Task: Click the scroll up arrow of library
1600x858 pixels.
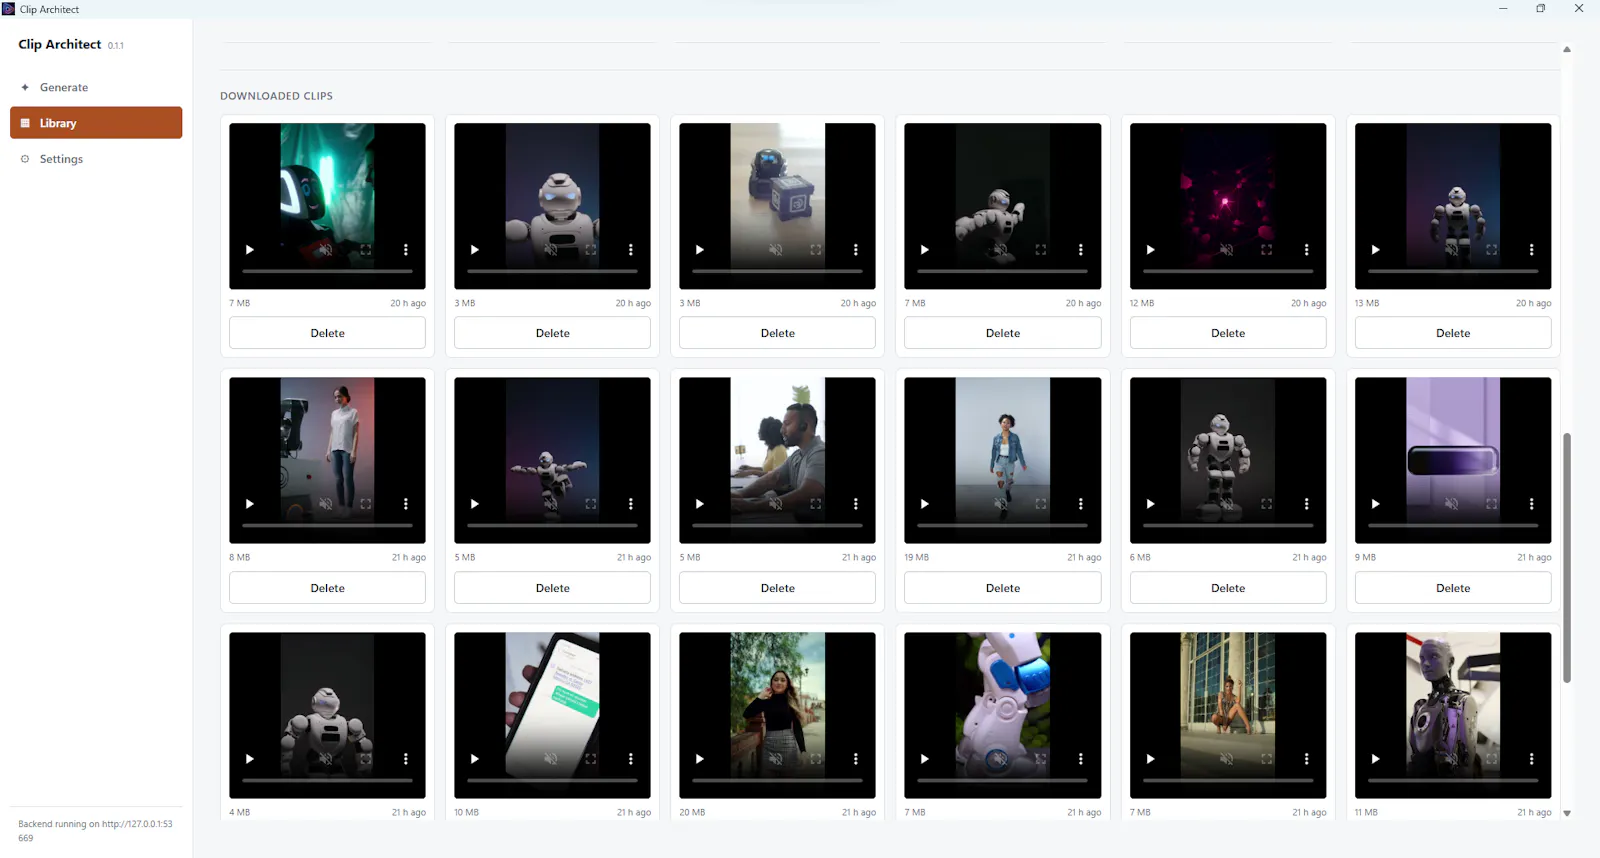Action: [1567, 49]
